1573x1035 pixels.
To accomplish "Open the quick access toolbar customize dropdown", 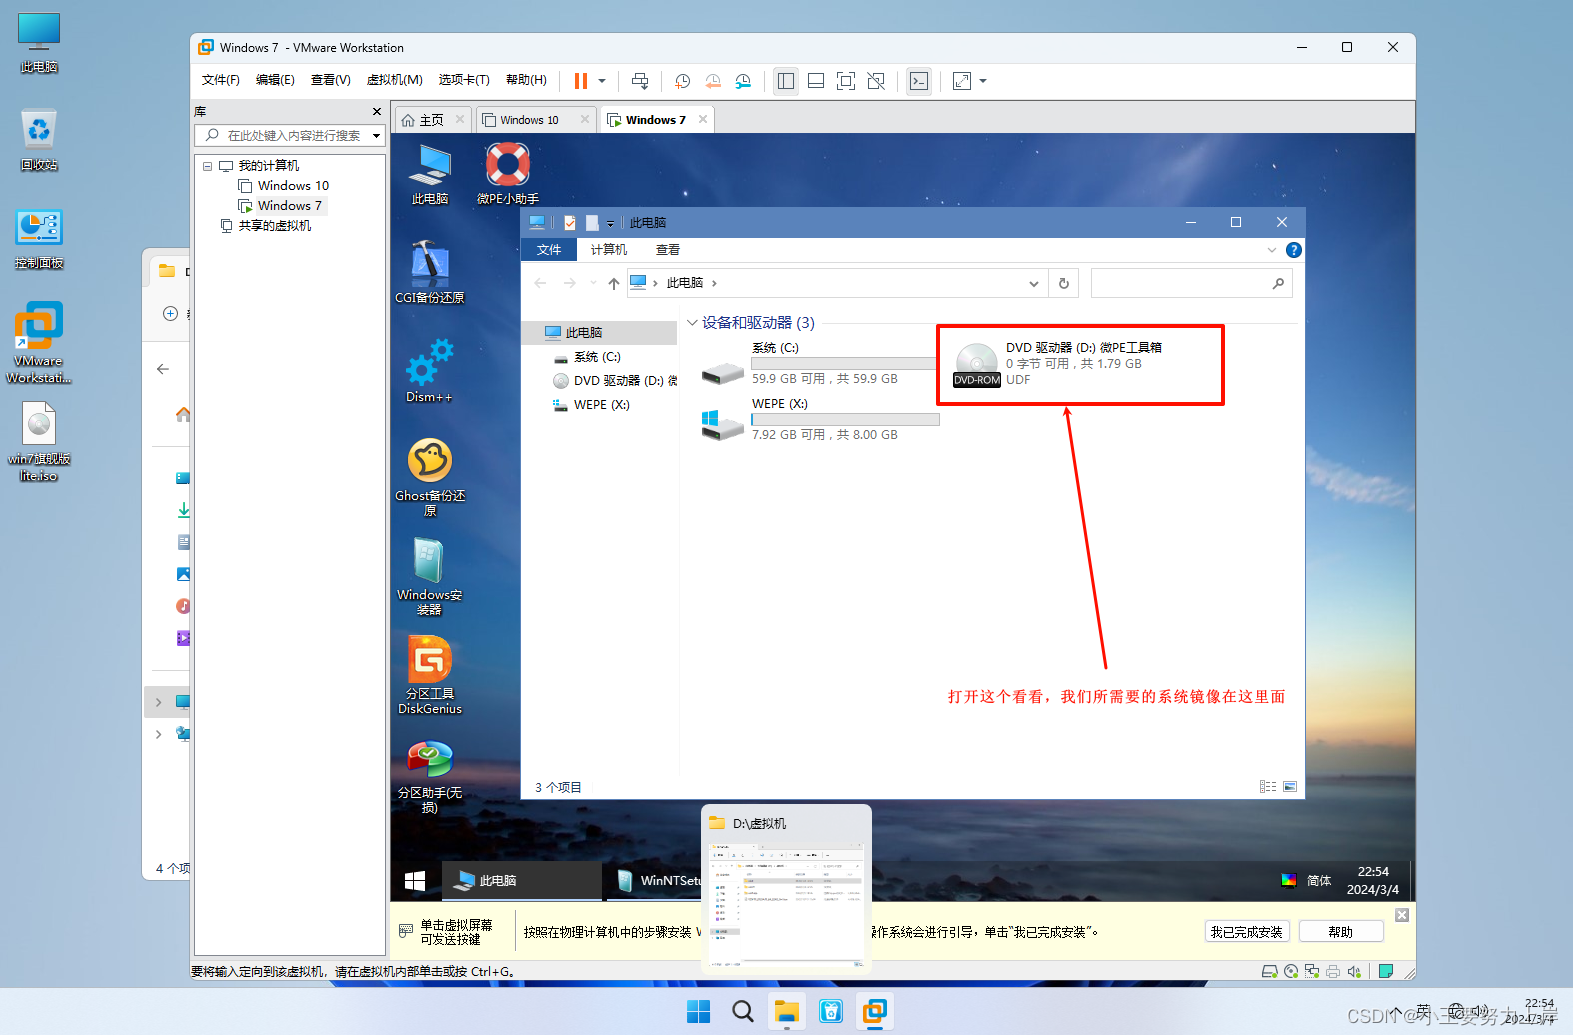I will coord(610,223).
